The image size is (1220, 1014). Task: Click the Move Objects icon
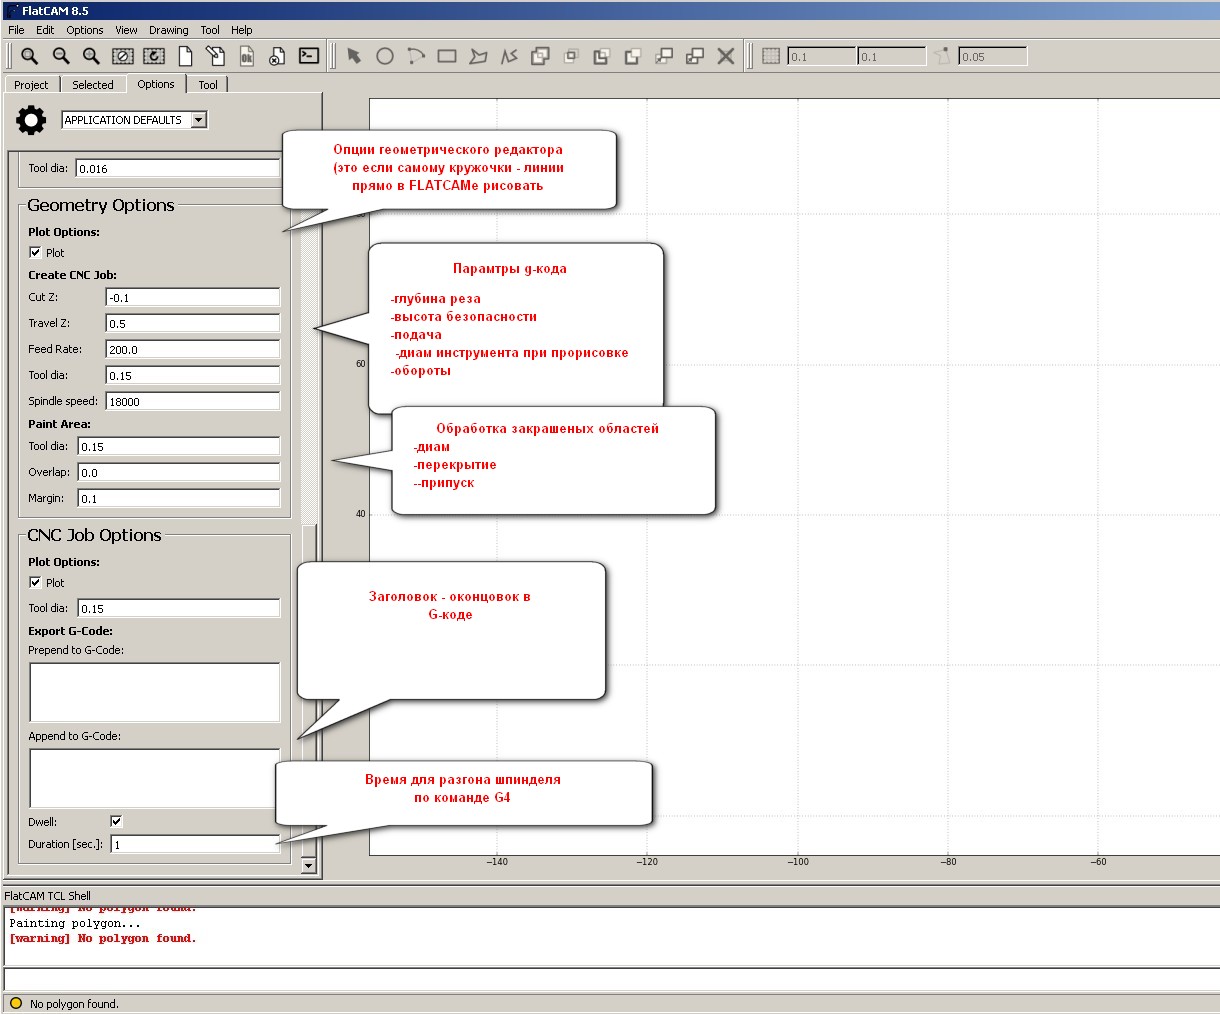[x=664, y=56]
